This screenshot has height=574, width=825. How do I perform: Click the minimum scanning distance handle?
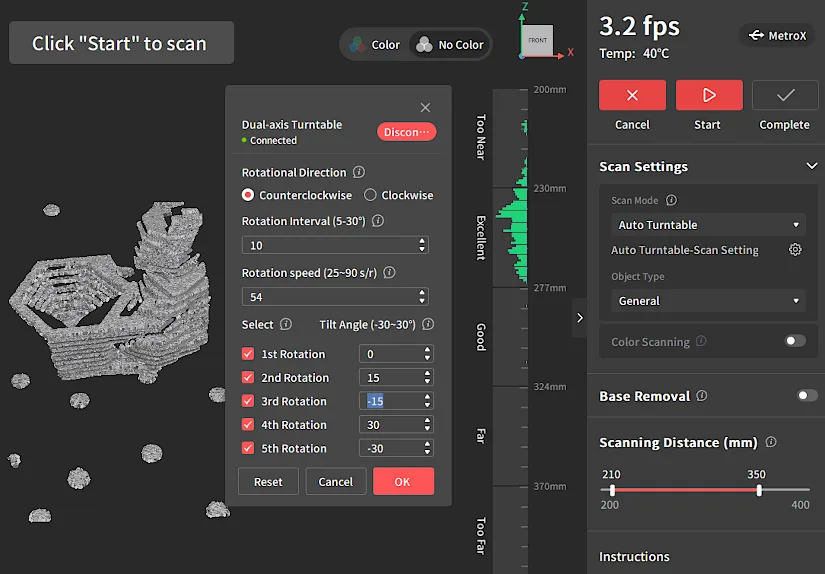pyautogui.click(x=612, y=490)
